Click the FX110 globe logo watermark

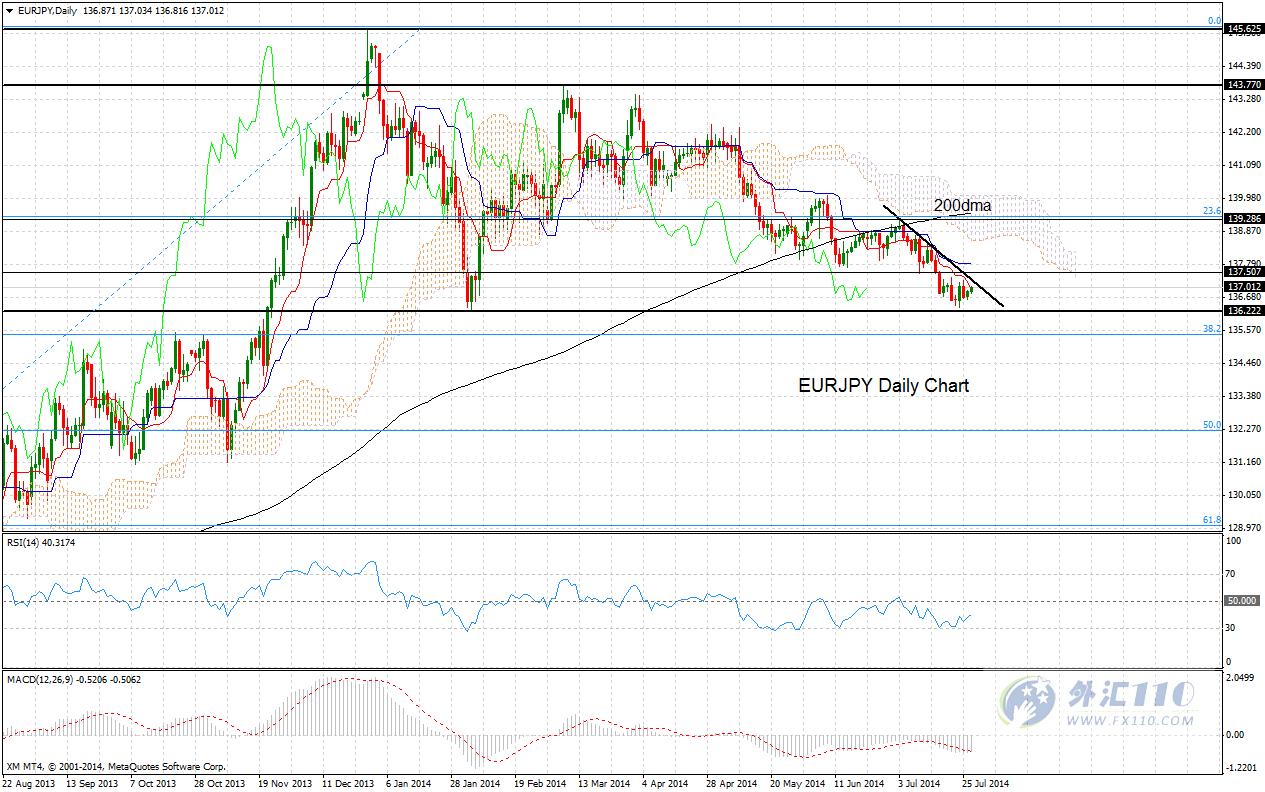tap(1029, 698)
